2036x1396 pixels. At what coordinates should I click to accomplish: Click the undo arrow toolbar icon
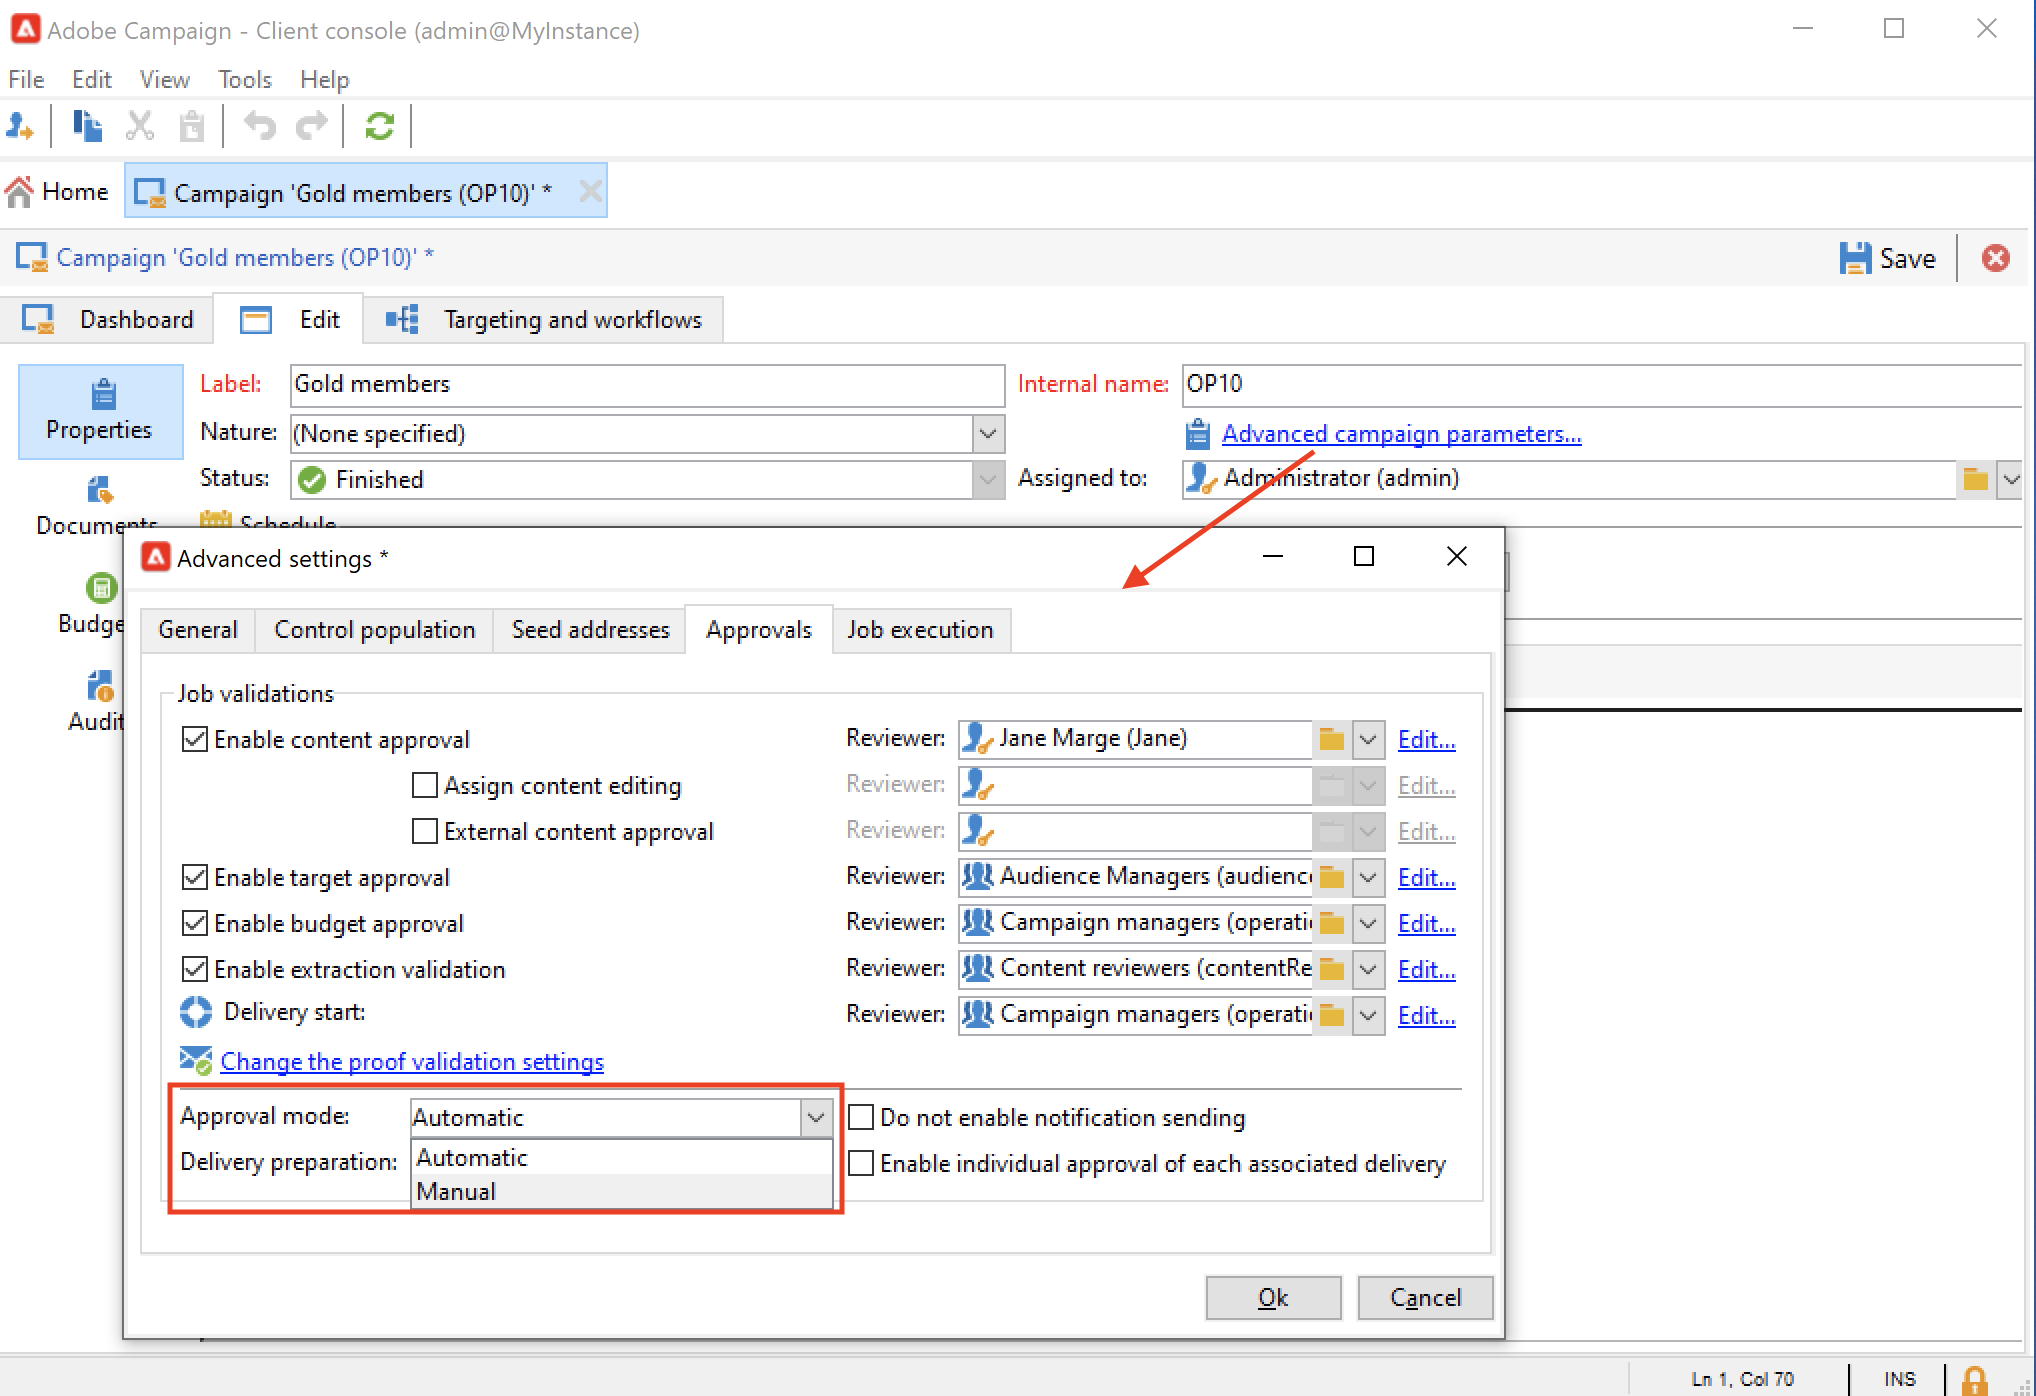[x=260, y=126]
